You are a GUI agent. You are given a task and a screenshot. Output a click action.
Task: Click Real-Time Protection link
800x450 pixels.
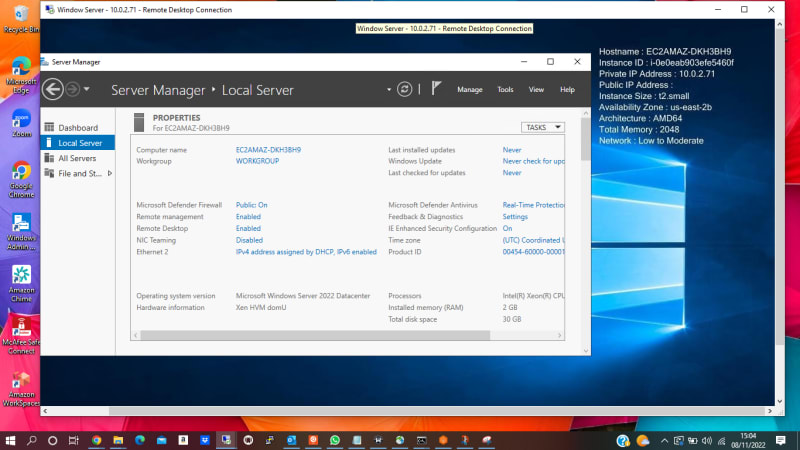(x=533, y=205)
